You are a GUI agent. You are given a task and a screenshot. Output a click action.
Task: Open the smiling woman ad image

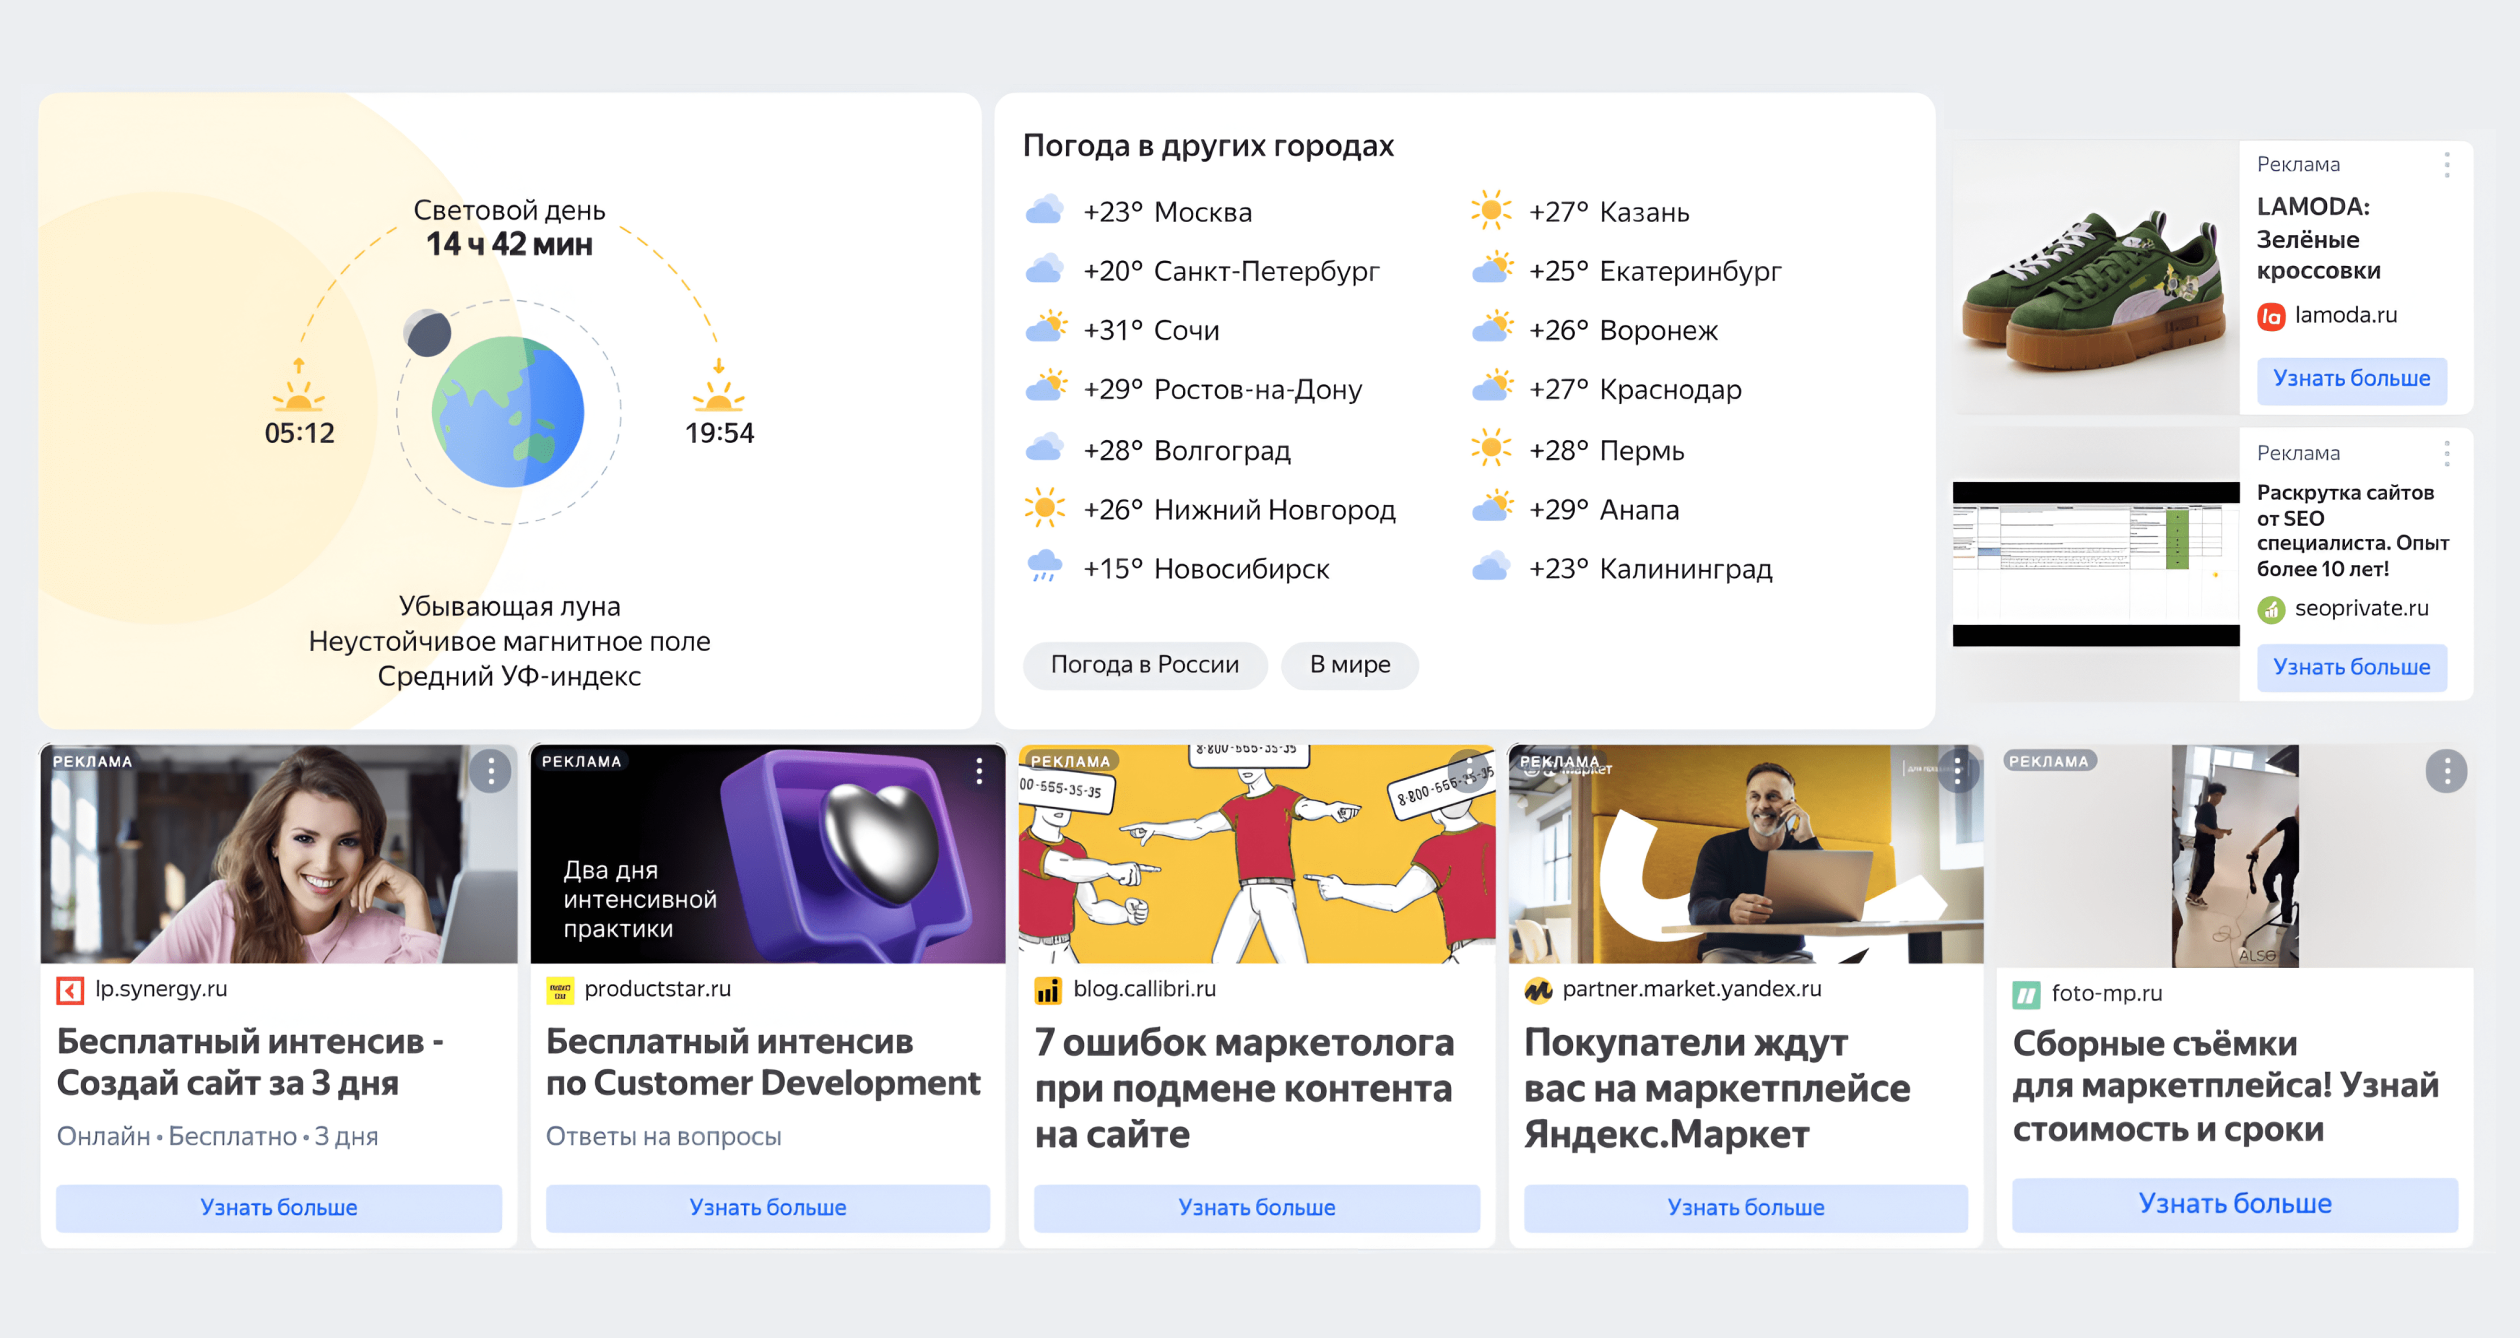[279, 854]
